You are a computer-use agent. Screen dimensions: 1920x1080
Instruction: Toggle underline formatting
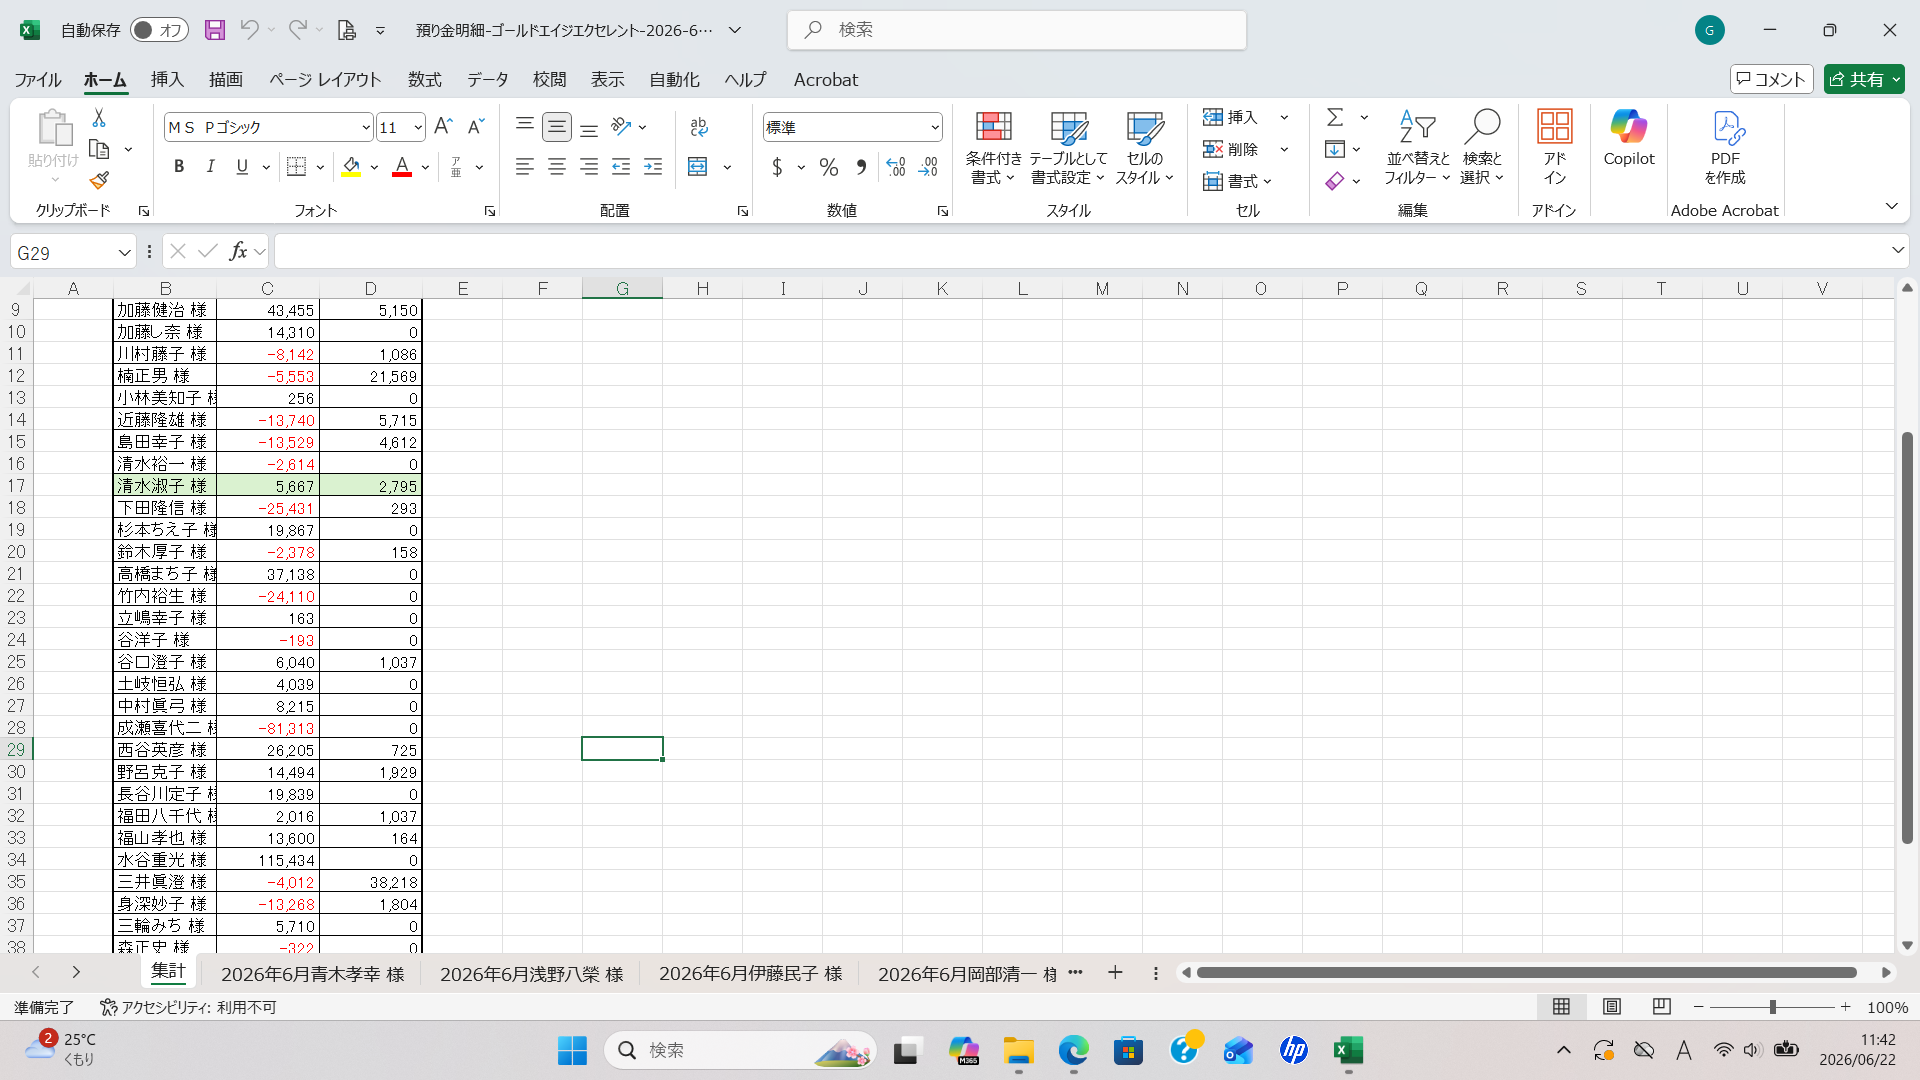[x=242, y=167]
